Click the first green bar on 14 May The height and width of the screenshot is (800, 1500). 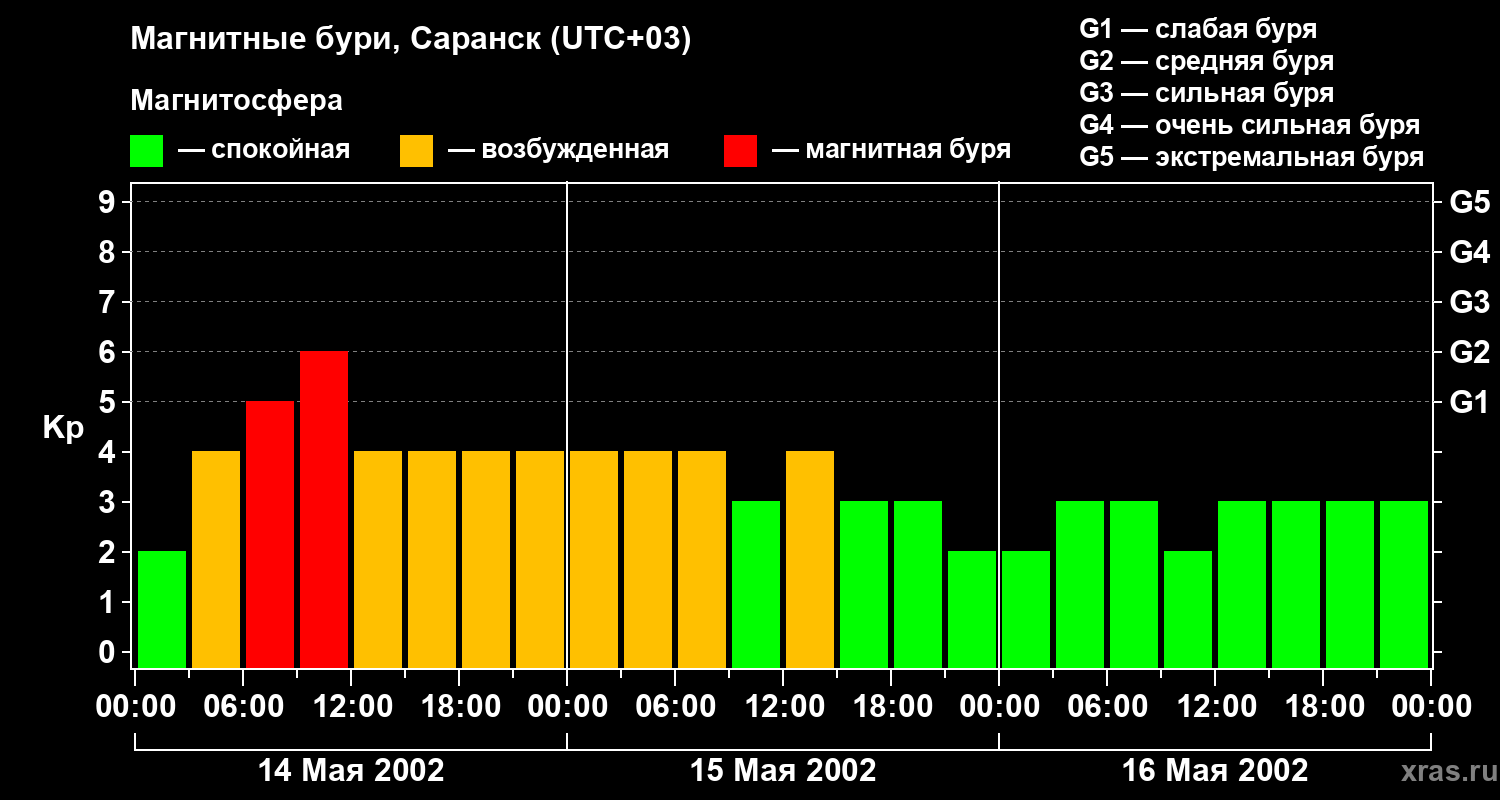(162, 608)
